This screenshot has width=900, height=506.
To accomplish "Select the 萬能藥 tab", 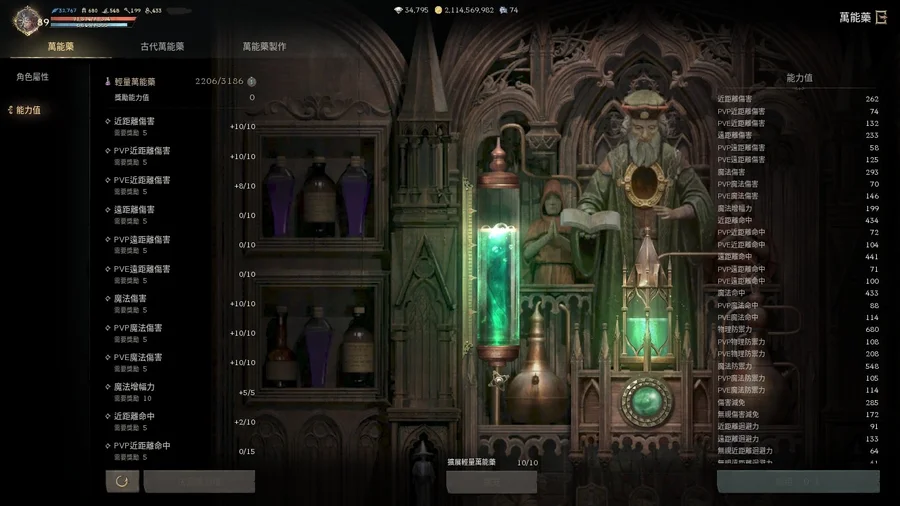I will coord(60,47).
